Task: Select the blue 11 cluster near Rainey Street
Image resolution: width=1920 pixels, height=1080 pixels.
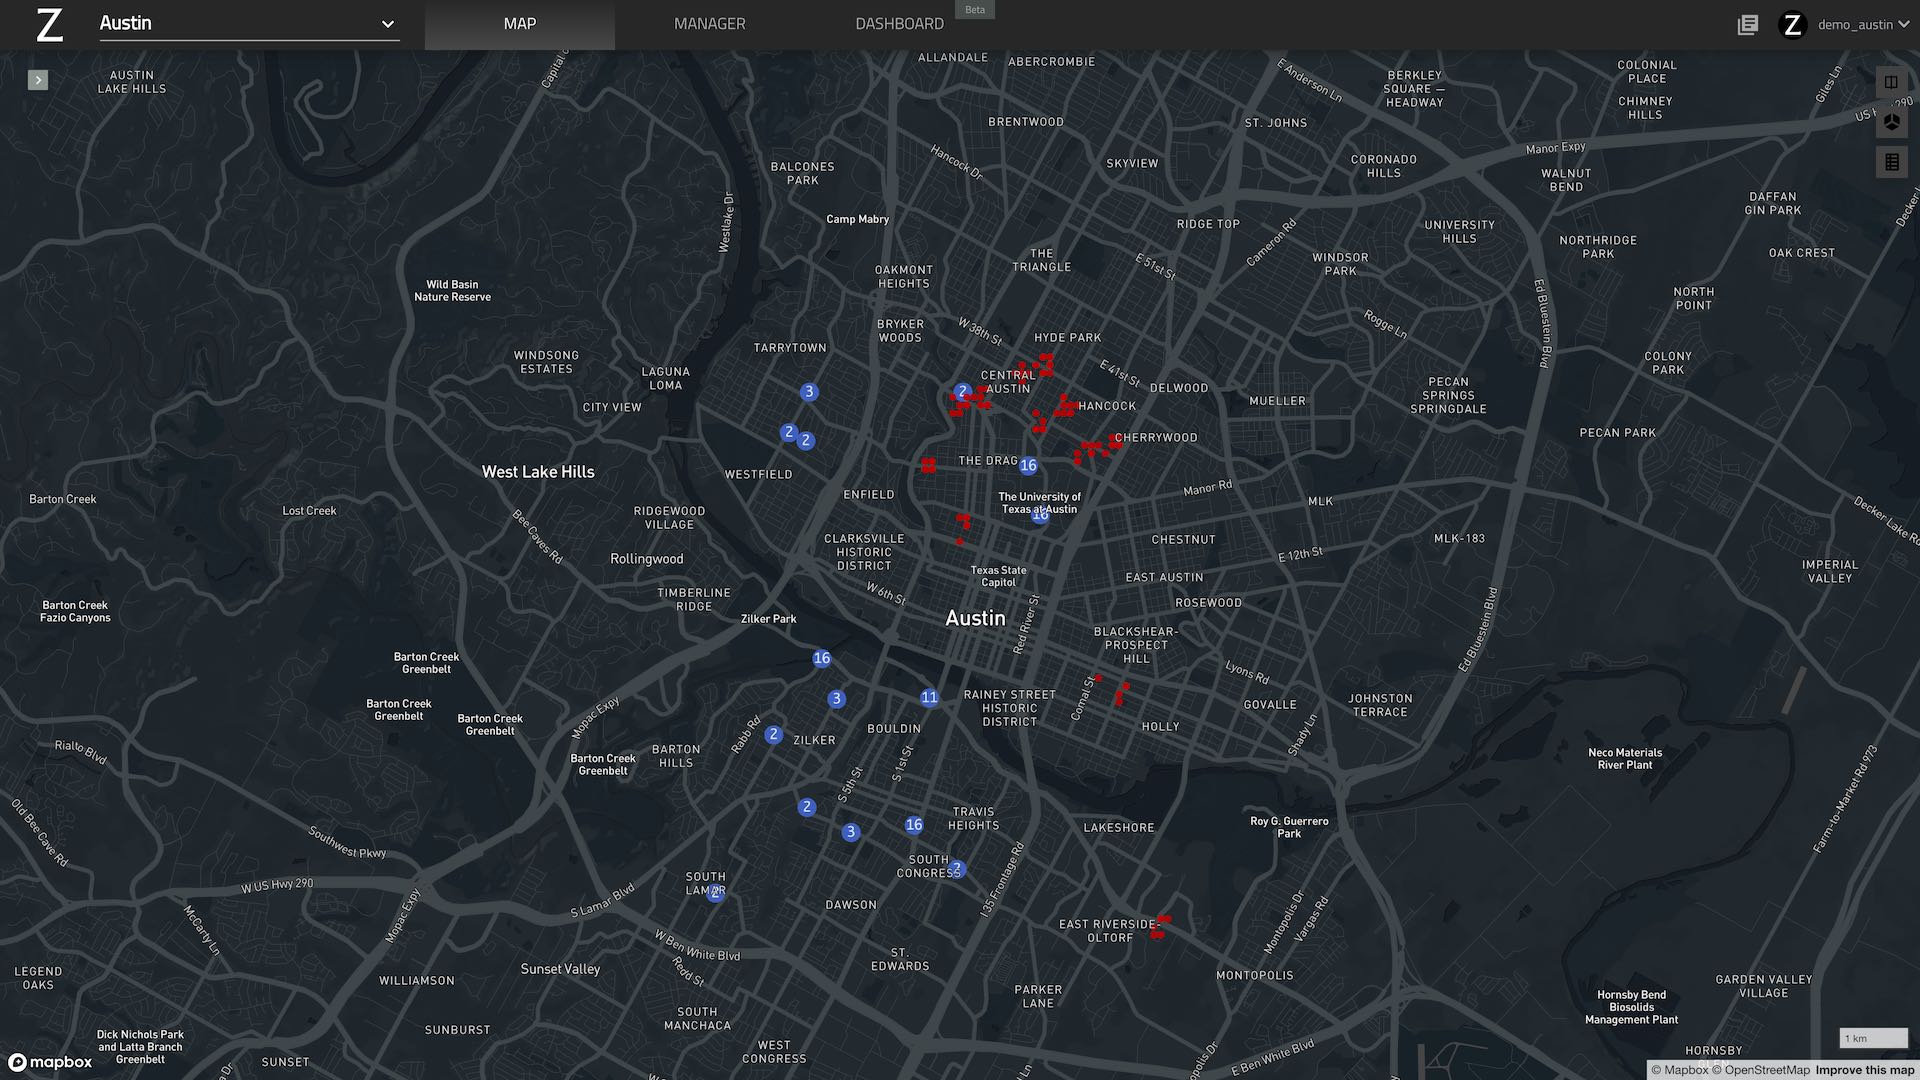Action: (929, 697)
